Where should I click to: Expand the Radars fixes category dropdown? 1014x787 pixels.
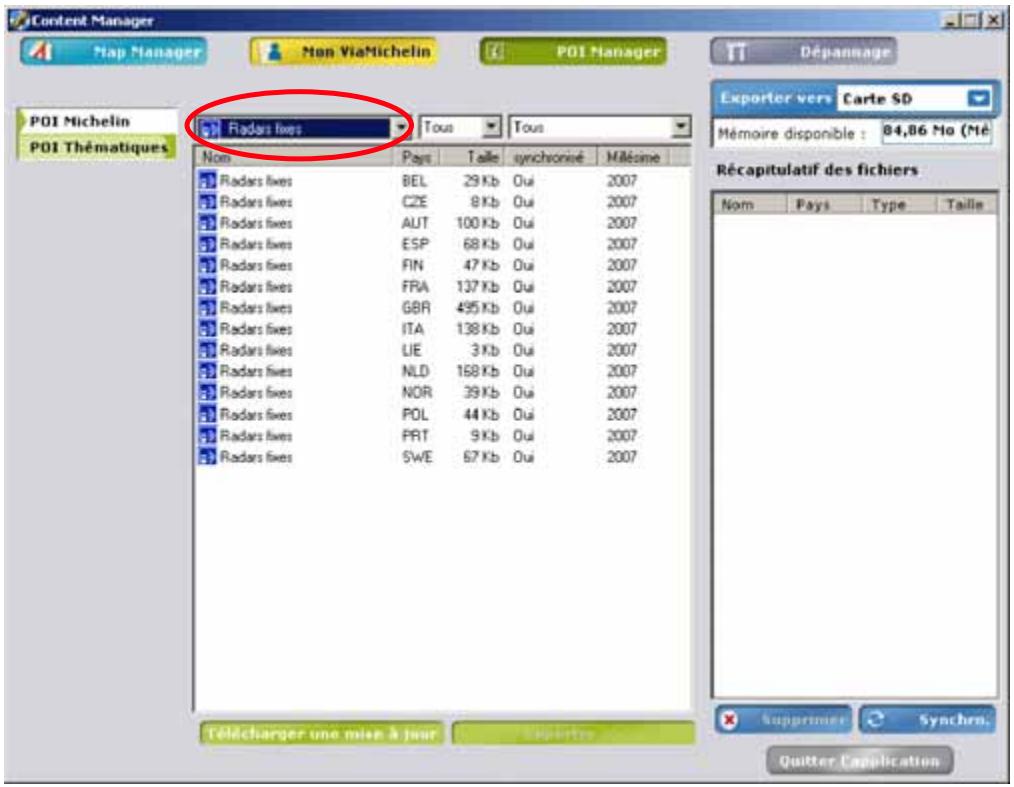[x=401, y=127]
